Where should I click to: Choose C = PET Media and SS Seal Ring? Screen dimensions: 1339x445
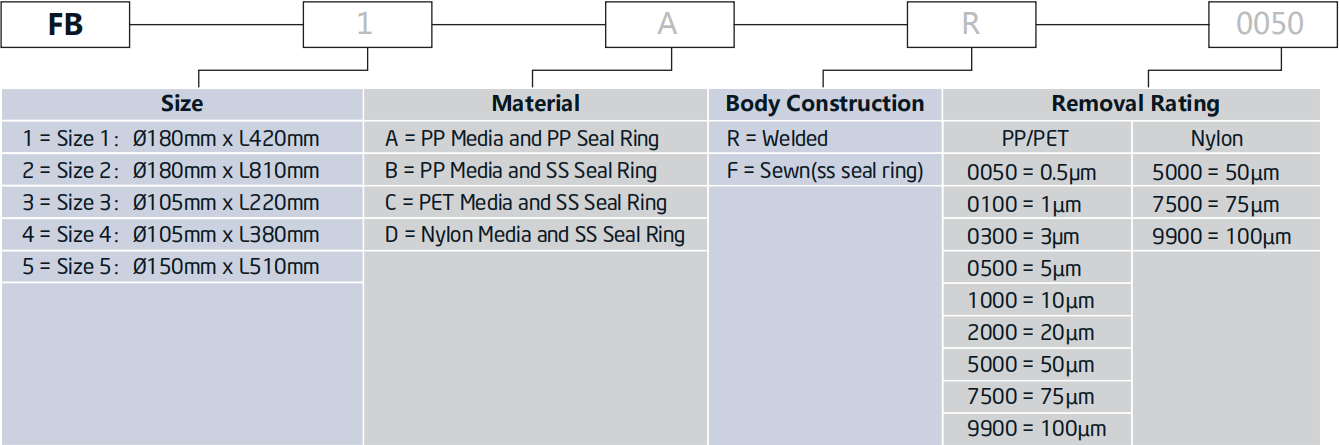[526, 203]
